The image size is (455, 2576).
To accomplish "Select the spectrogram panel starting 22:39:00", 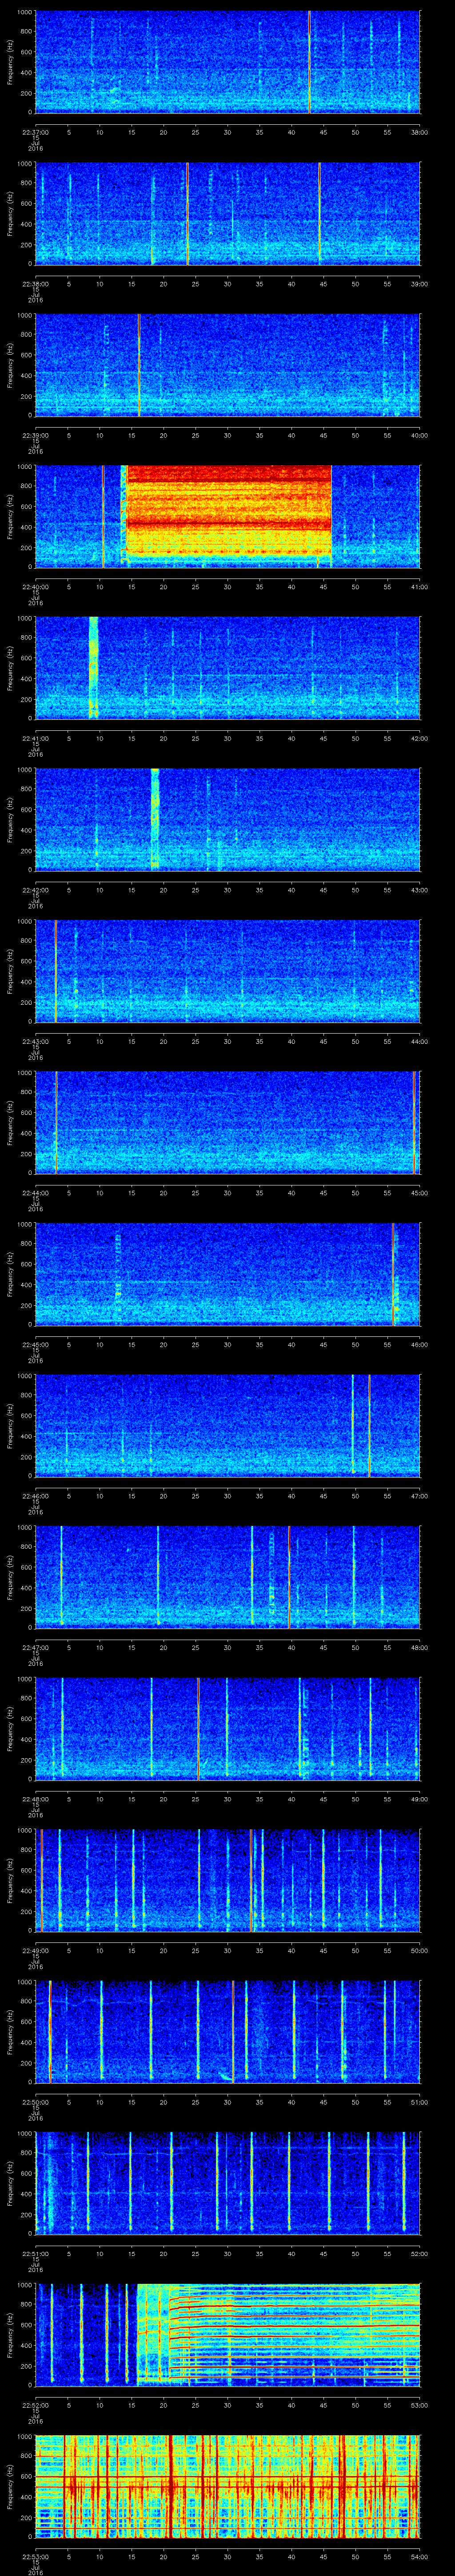I will (x=228, y=365).
